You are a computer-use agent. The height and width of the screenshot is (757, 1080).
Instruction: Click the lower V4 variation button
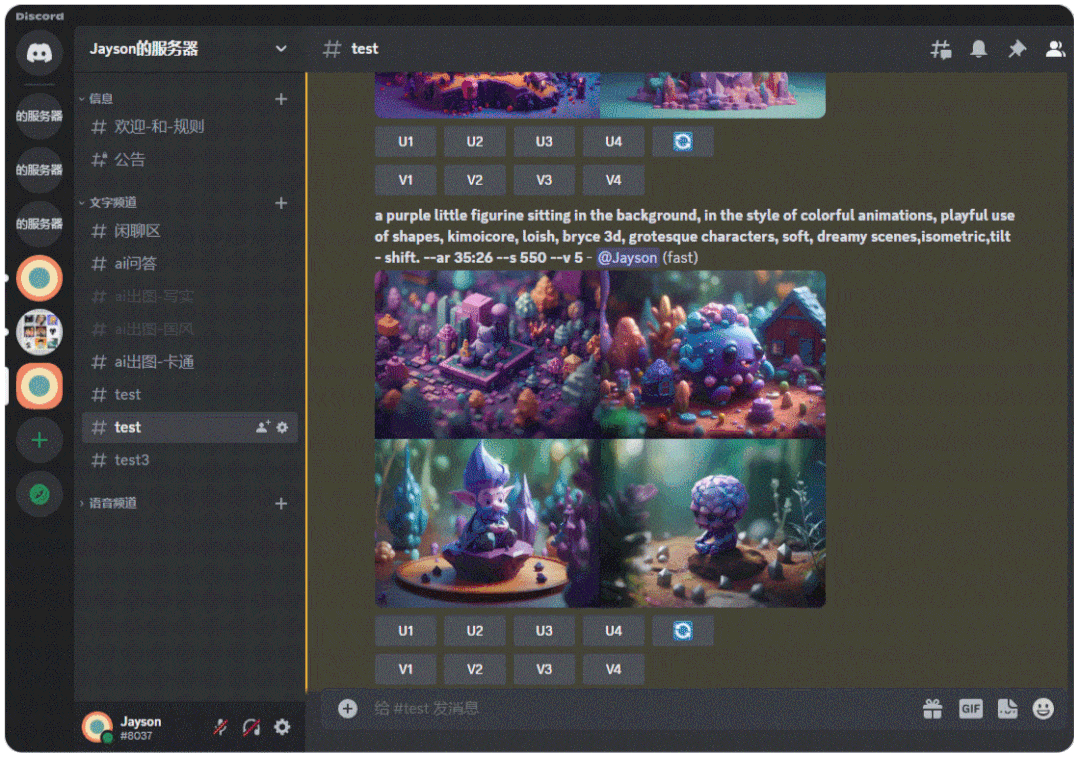(x=613, y=670)
